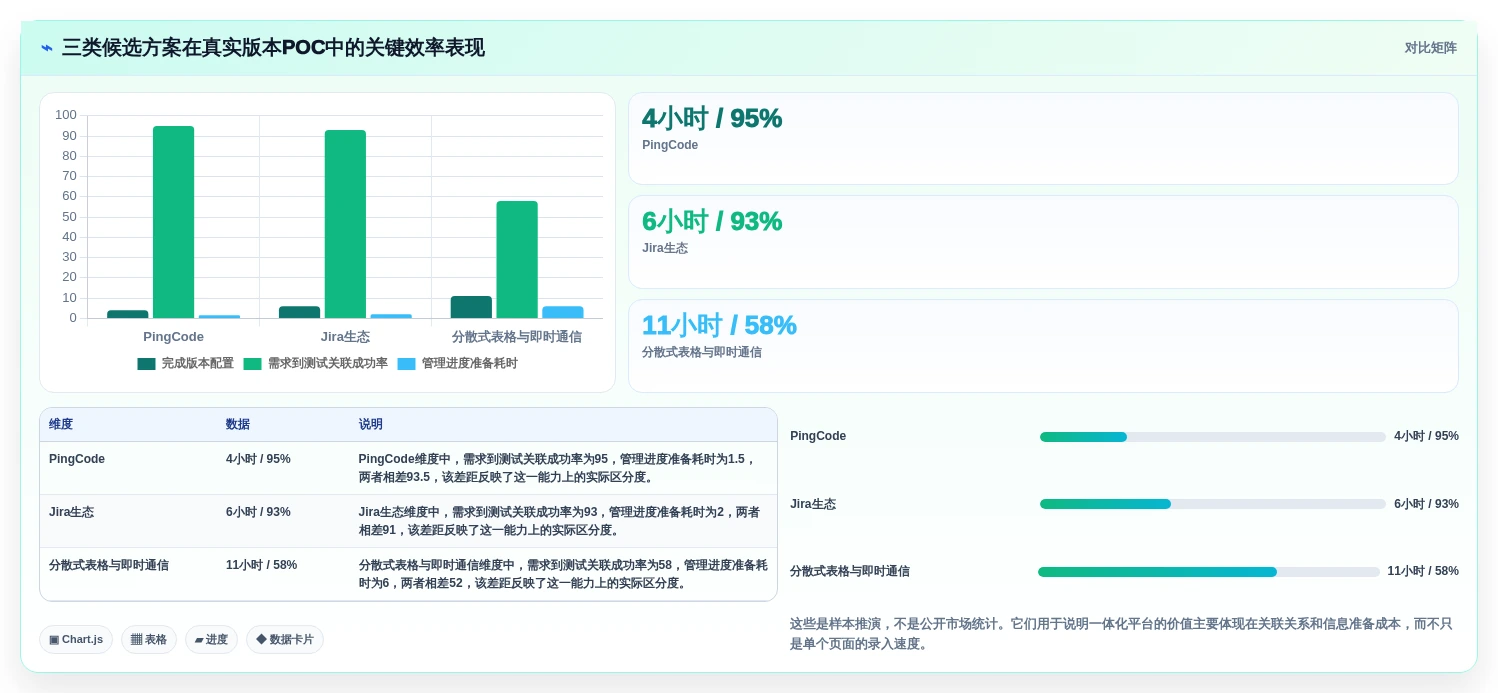The width and height of the screenshot is (1498, 693).
Task: Toggle the 管理进度准备耗时 legend swatch
Action: click(x=406, y=364)
